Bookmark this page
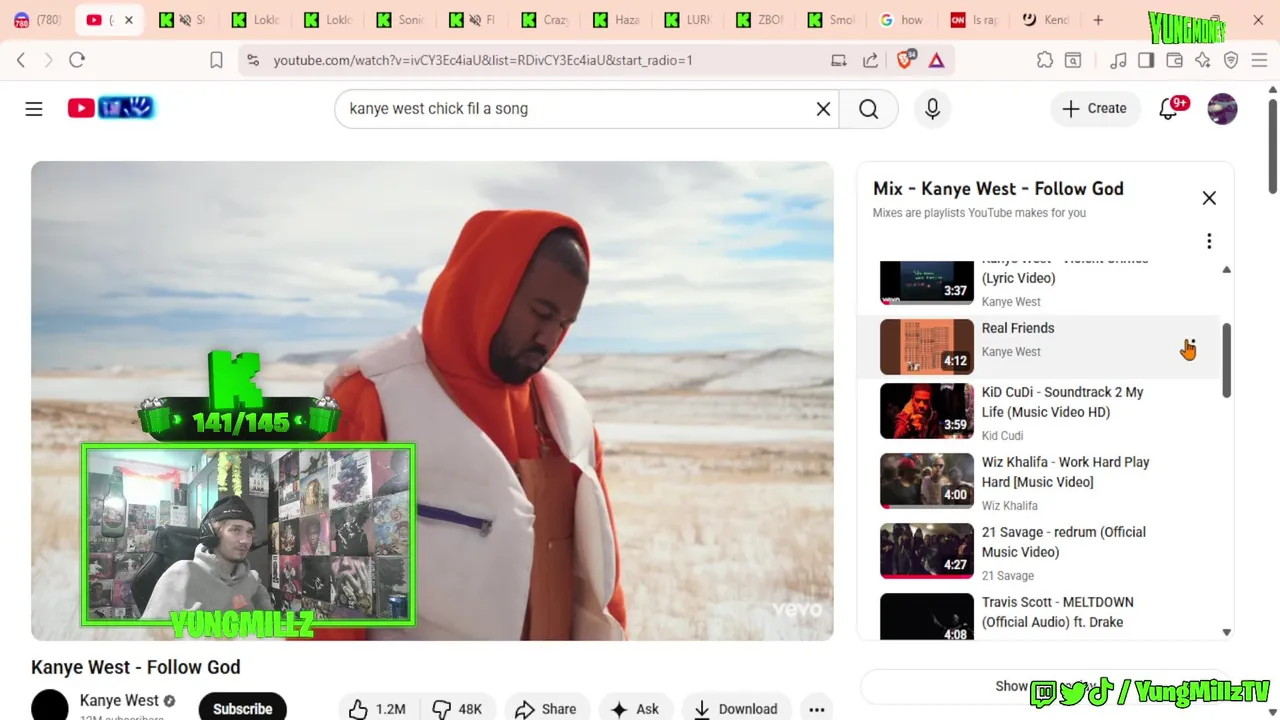This screenshot has height=720, width=1280. click(216, 60)
